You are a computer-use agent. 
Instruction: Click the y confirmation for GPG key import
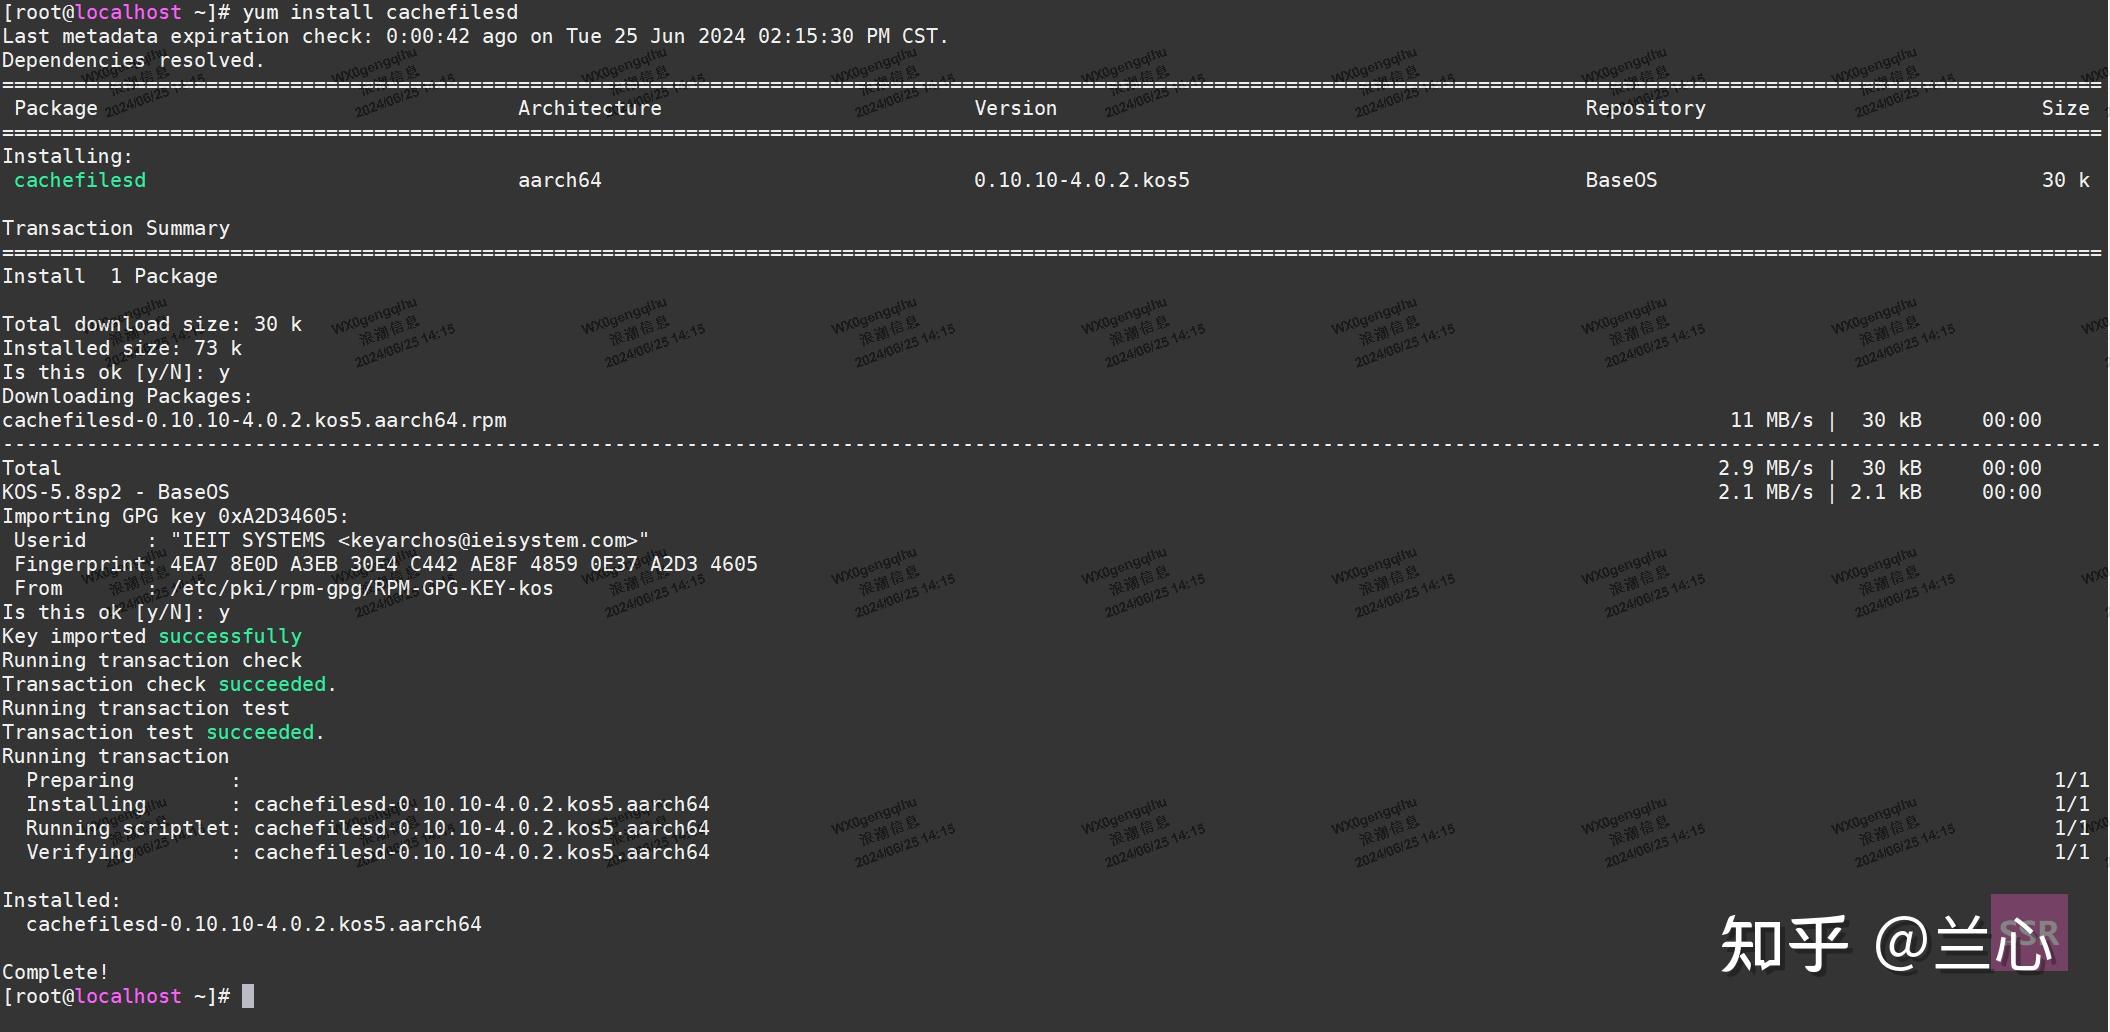point(226,612)
